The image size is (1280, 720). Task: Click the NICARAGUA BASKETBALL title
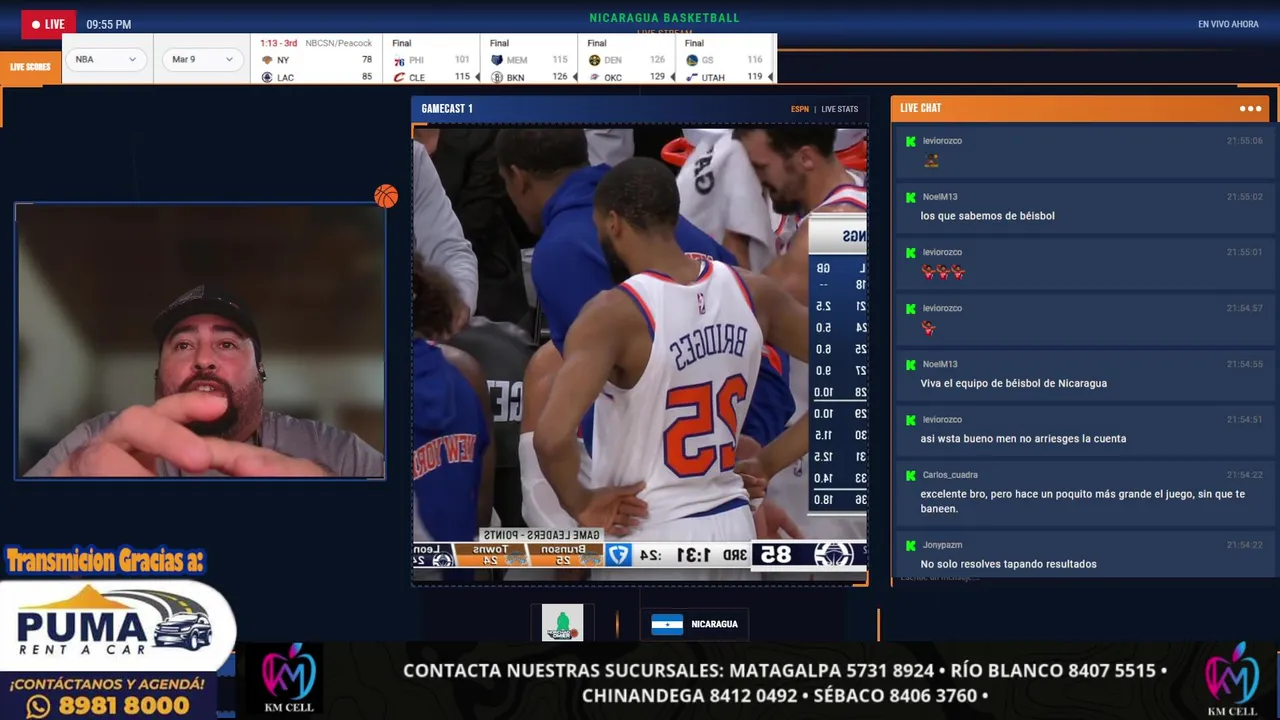664,18
